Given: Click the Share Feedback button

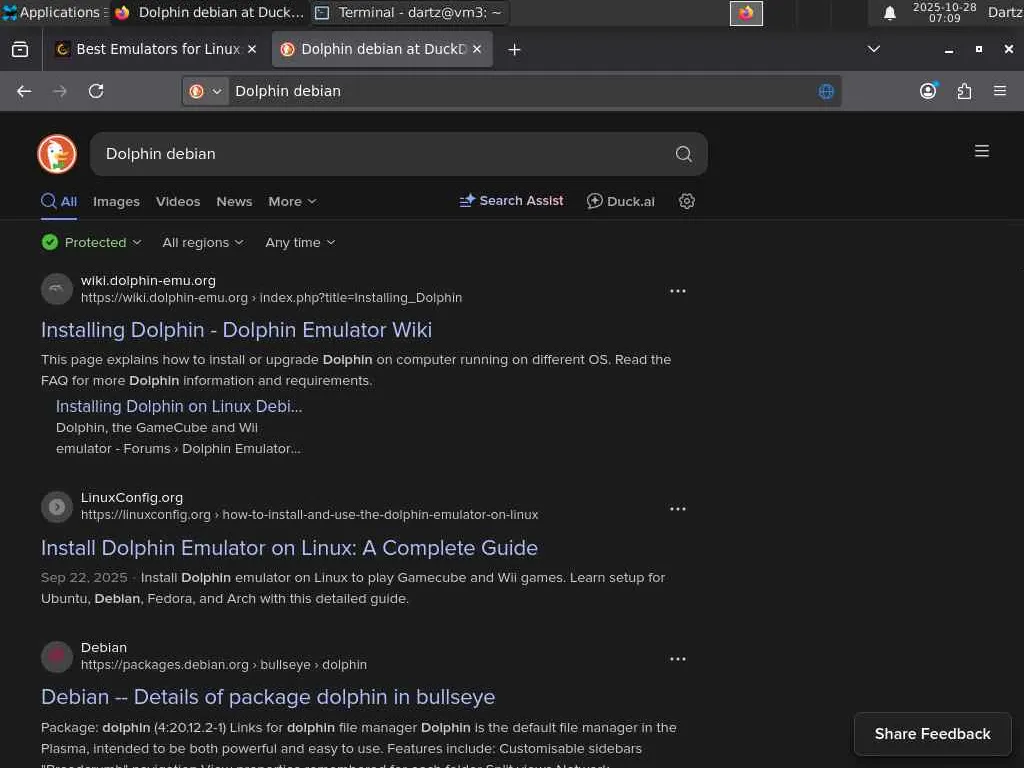Looking at the screenshot, I should click(x=932, y=734).
